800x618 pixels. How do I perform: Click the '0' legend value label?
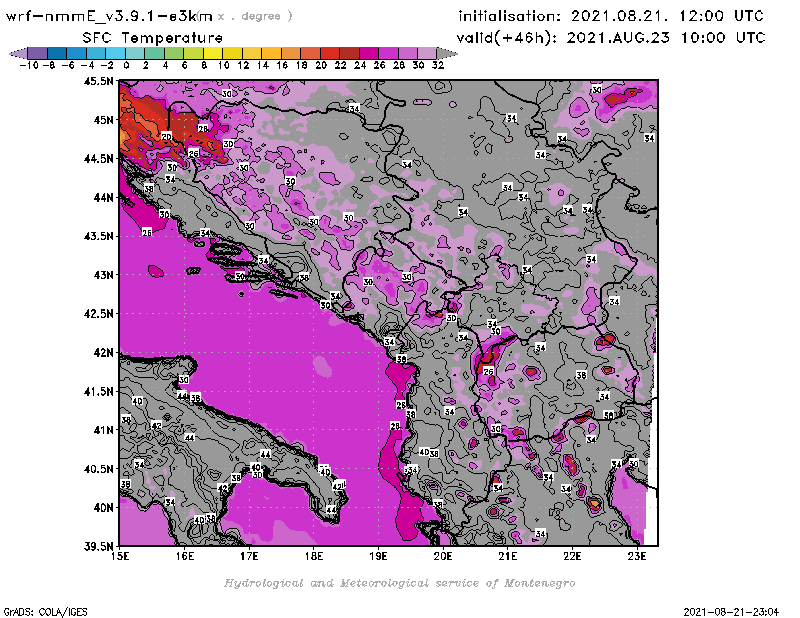click(x=126, y=65)
